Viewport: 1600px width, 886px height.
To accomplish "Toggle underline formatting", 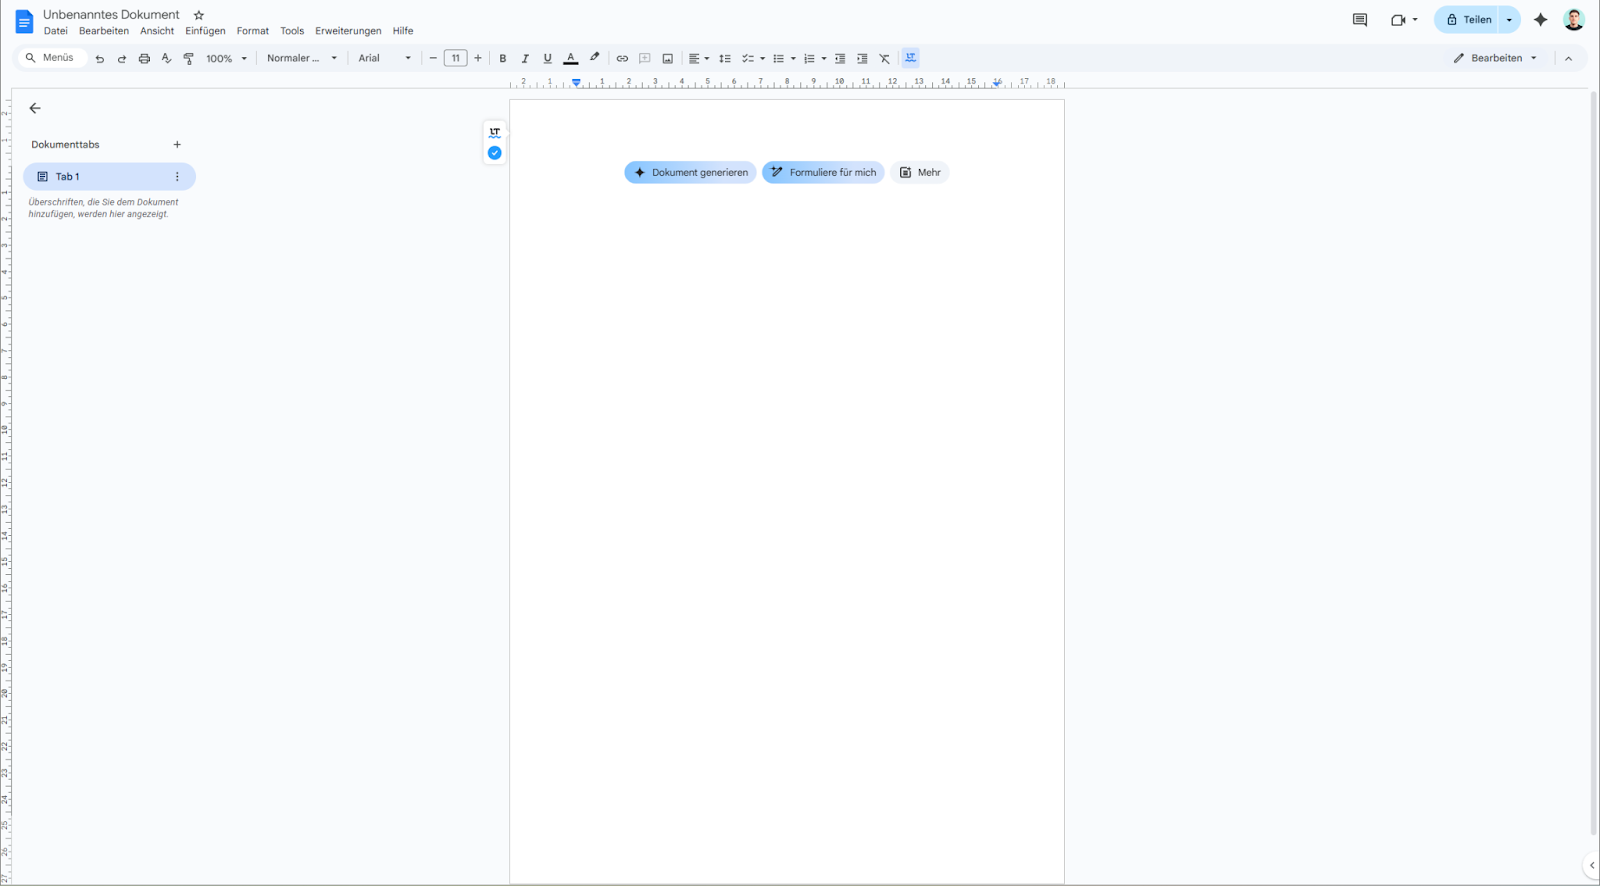I will tap(547, 59).
